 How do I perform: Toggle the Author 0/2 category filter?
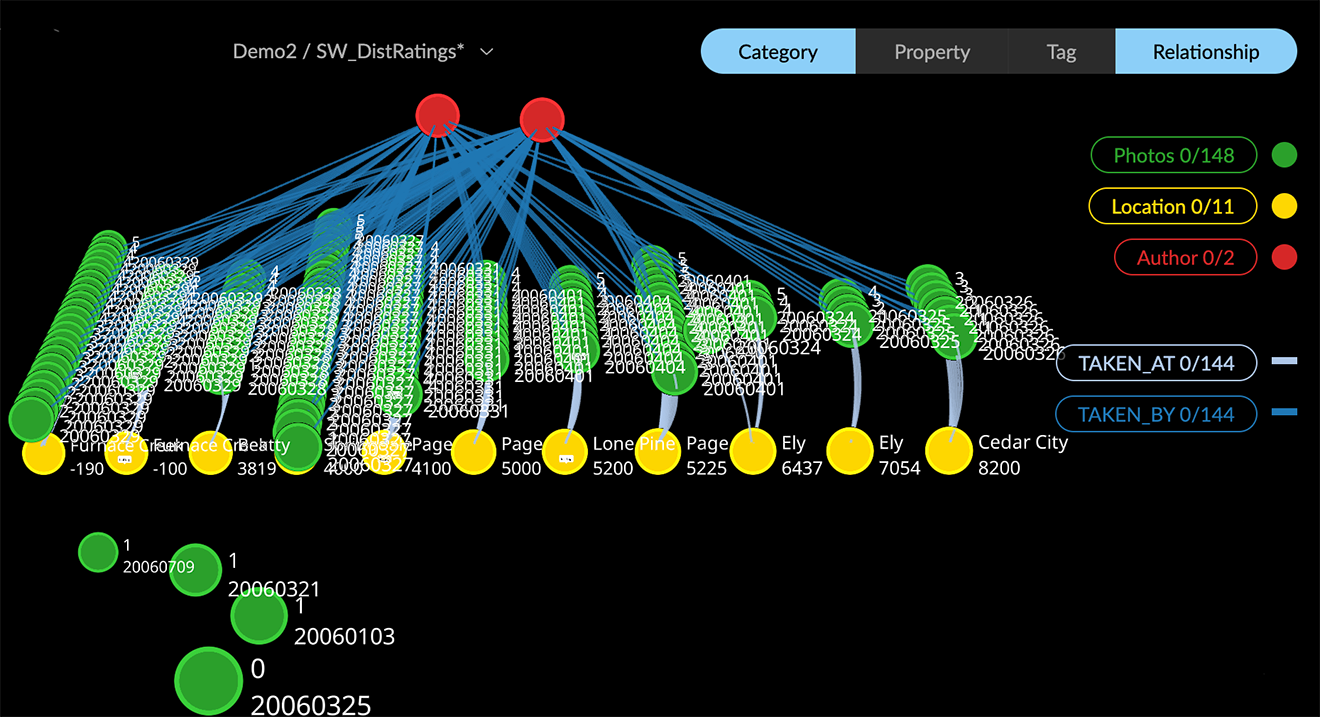[x=1184, y=258]
